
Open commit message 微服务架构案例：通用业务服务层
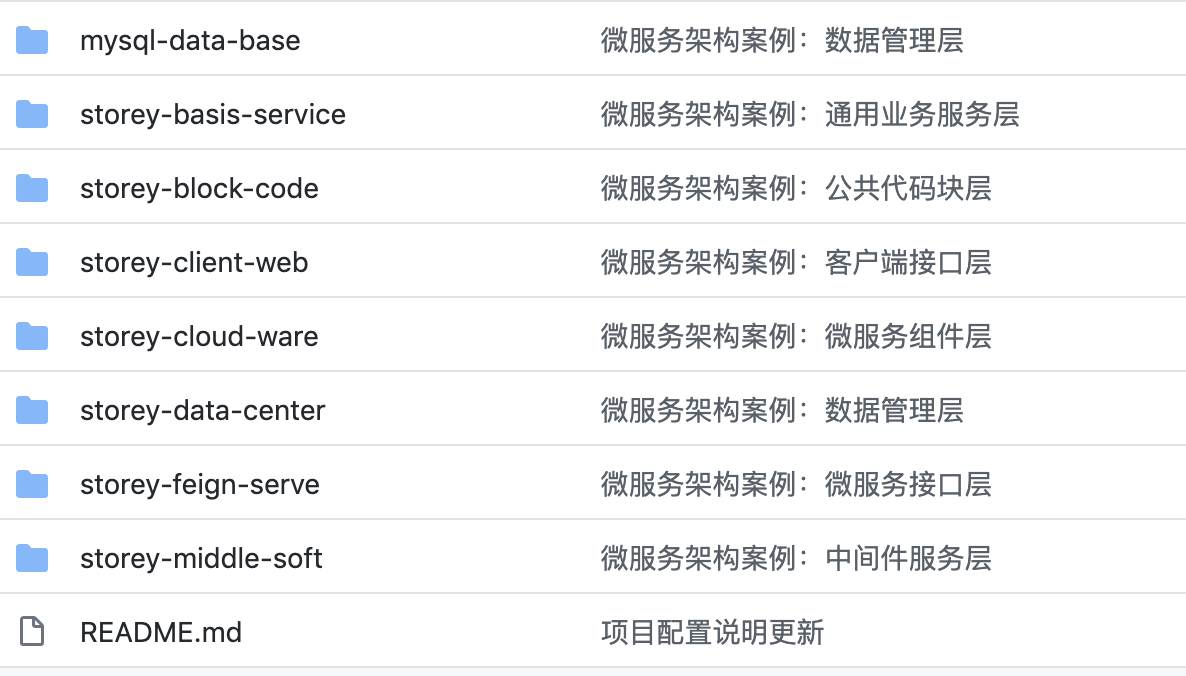tap(810, 115)
